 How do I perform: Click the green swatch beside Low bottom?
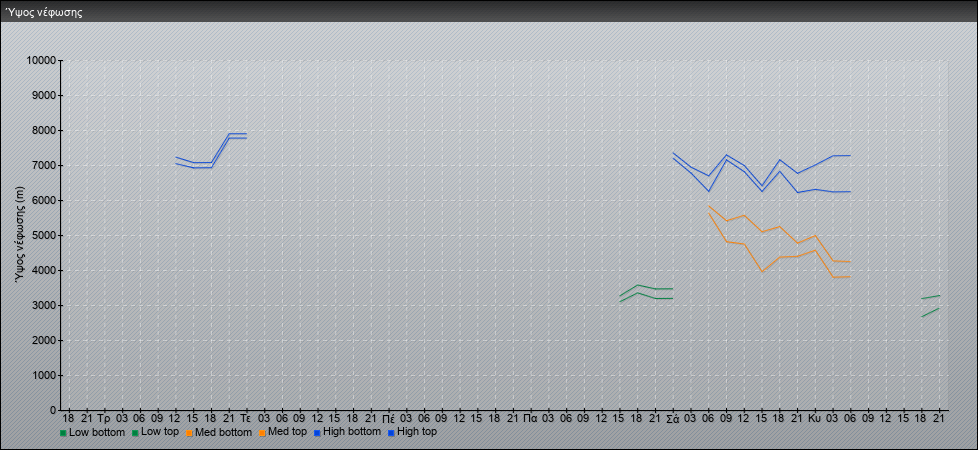pos(63,433)
